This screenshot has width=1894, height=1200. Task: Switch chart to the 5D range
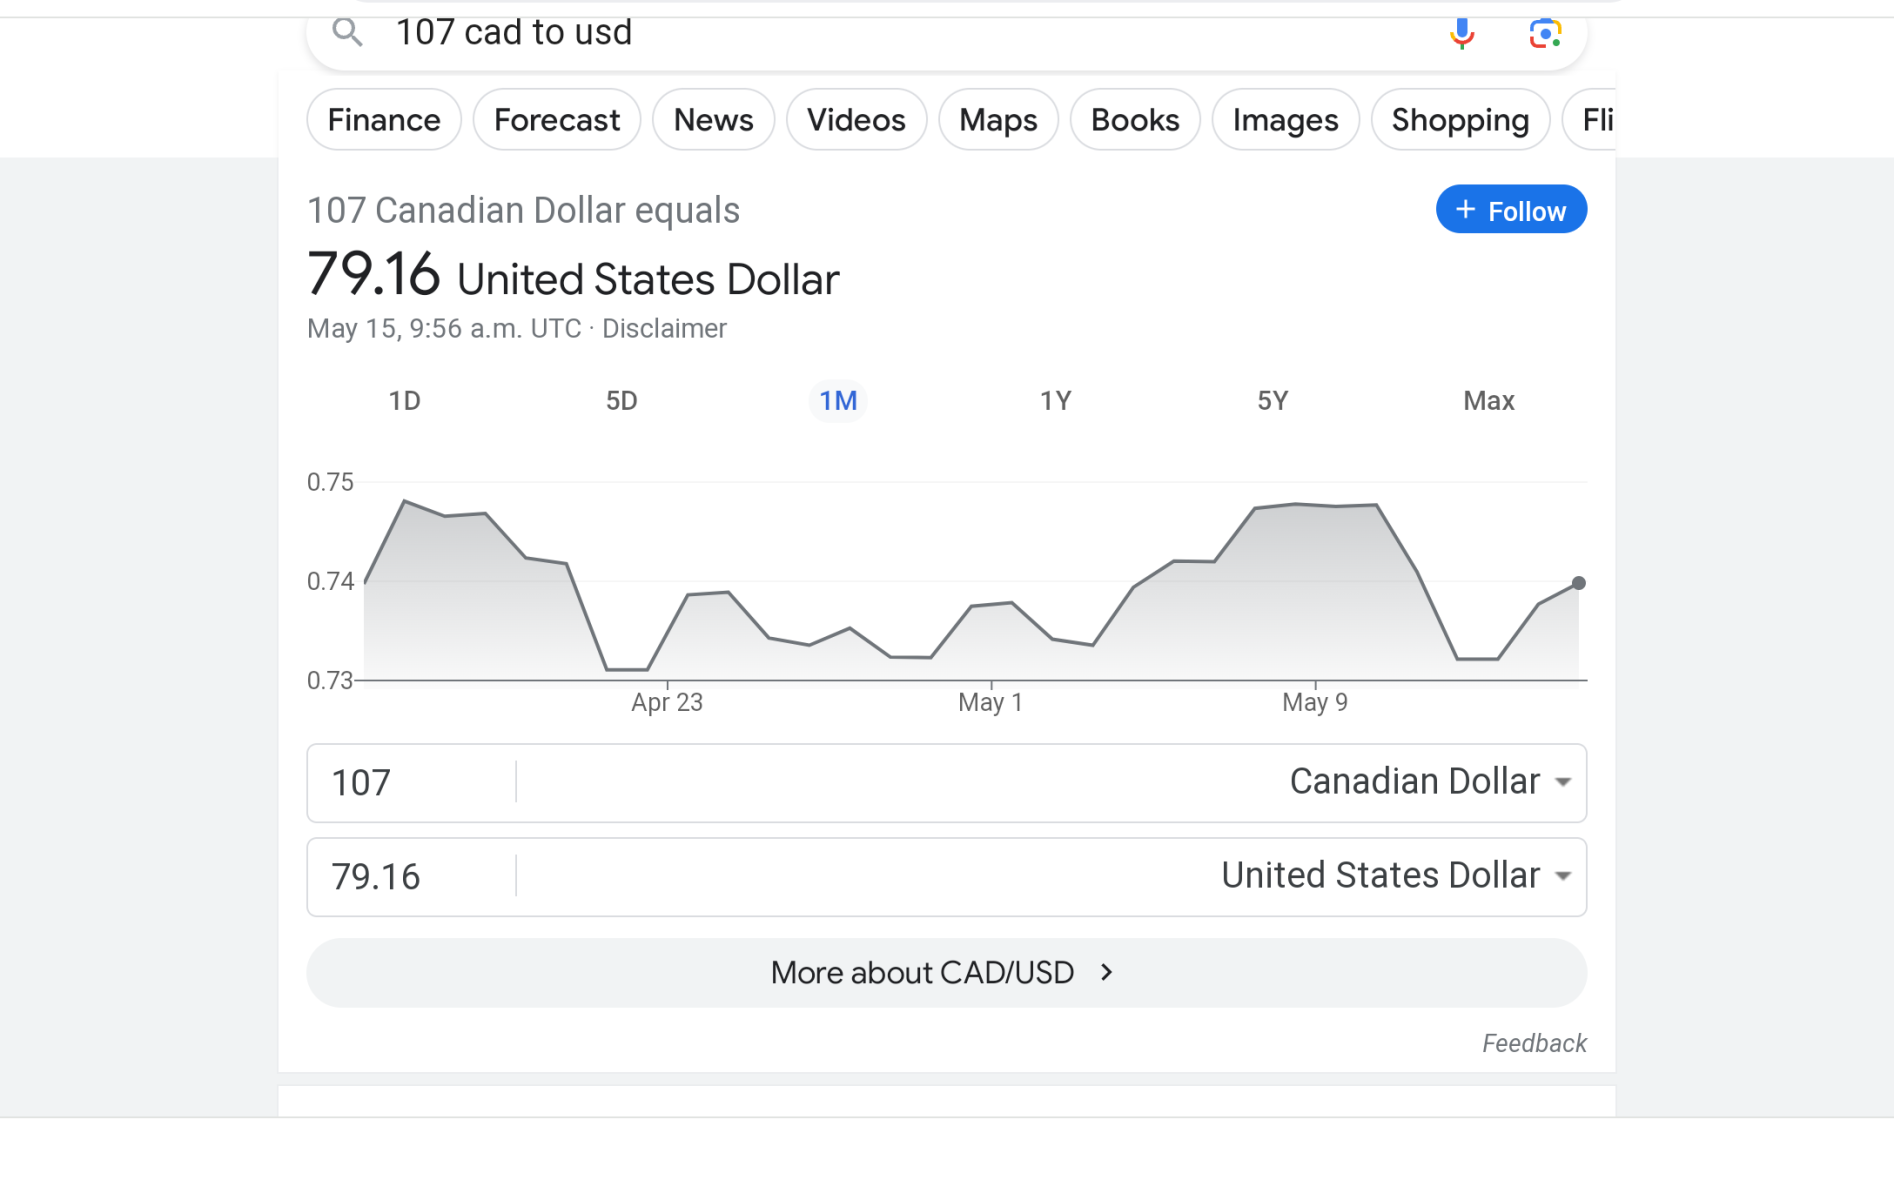(621, 401)
